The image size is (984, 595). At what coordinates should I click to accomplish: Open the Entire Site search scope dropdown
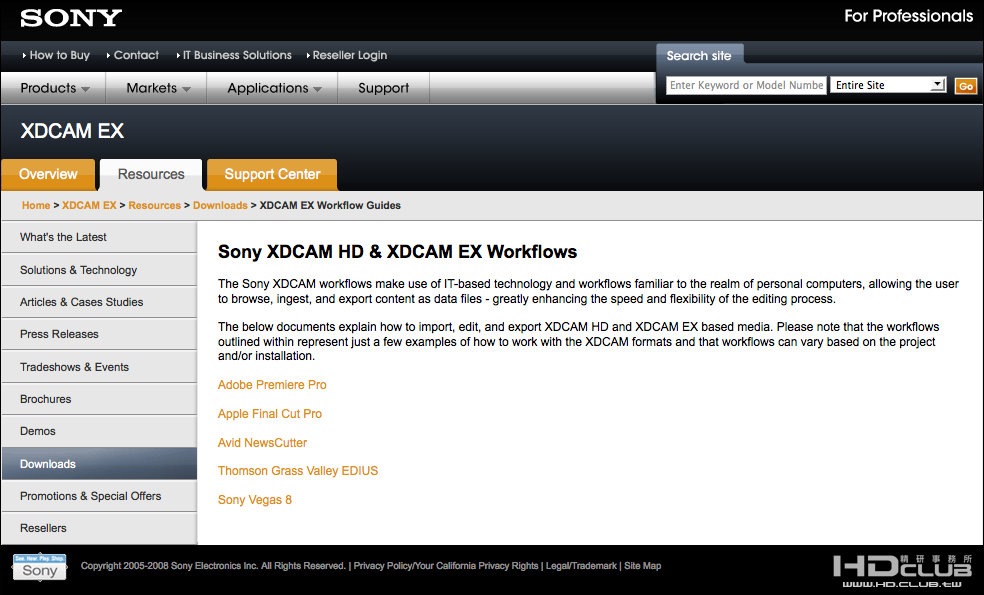[888, 85]
